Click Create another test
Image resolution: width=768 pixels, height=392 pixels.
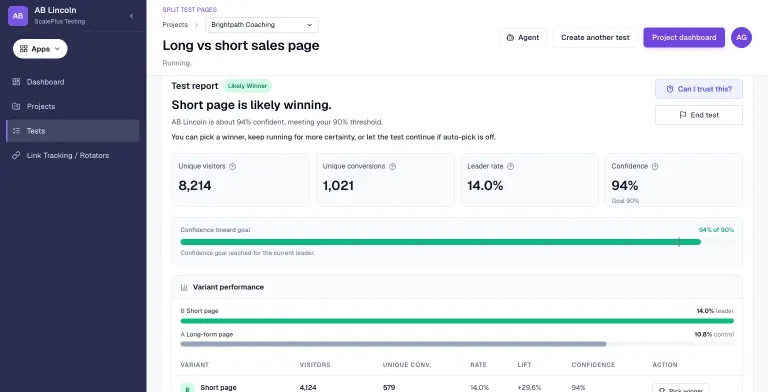595,38
